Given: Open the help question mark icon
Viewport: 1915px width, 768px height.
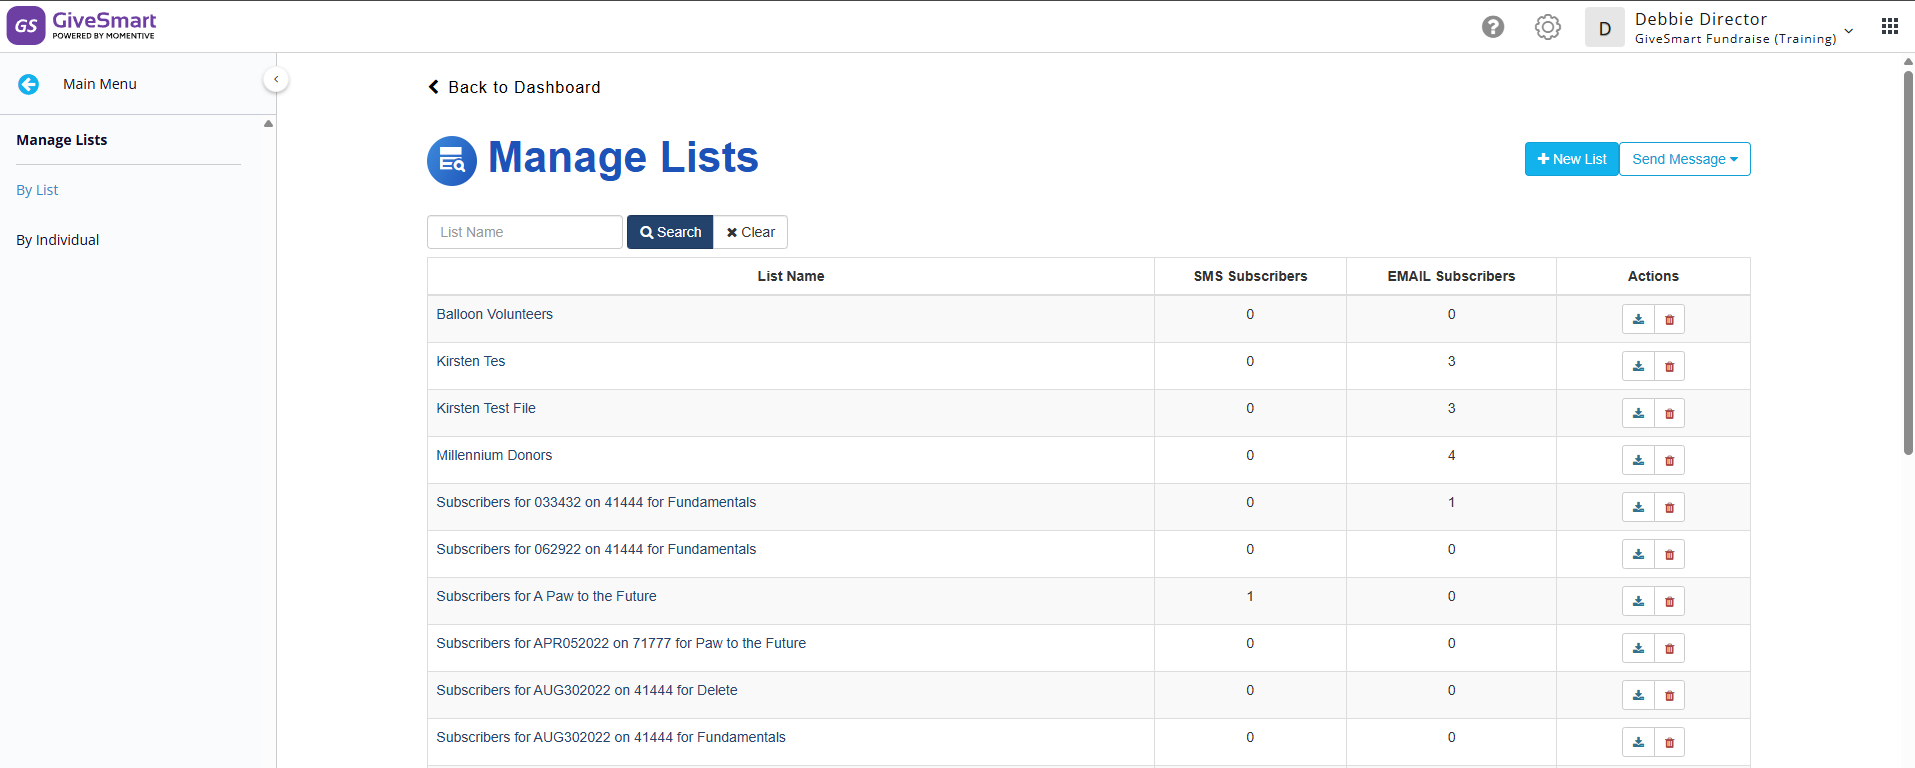Looking at the screenshot, I should 1493,27.
